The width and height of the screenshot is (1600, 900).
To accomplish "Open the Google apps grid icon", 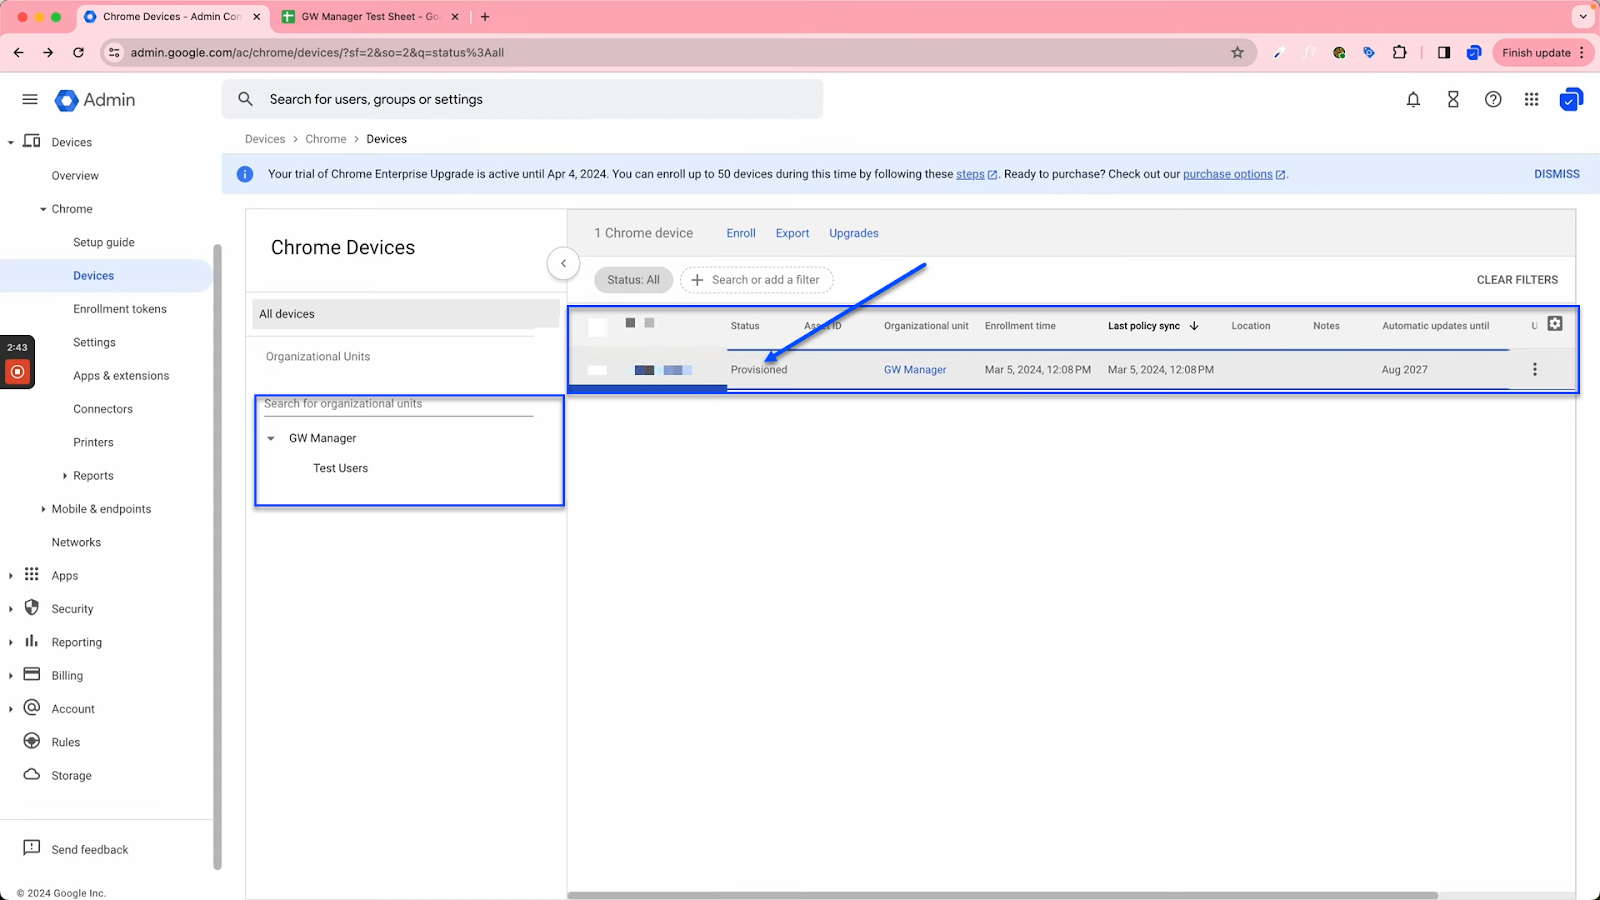I will point(1531,99).
